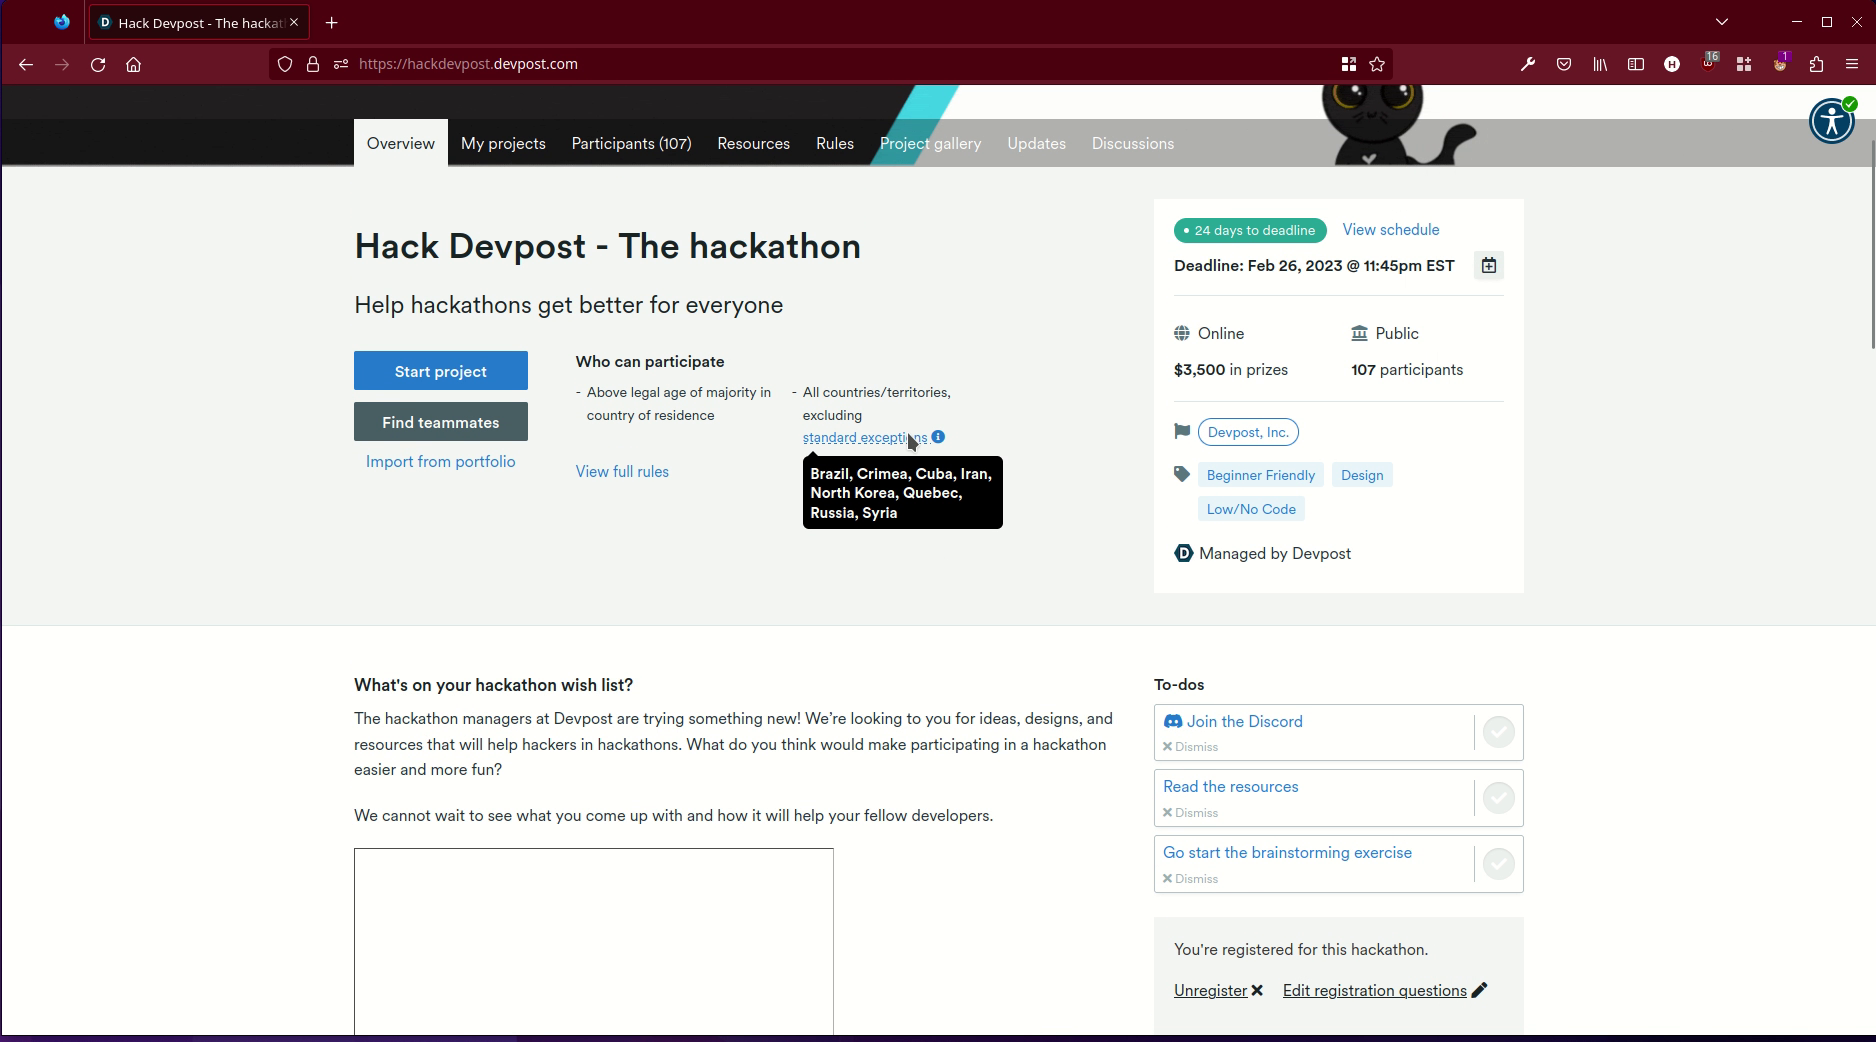Open the site information padlock panel
This screenshot has width=1876, height=1042.
click(313, 64)
